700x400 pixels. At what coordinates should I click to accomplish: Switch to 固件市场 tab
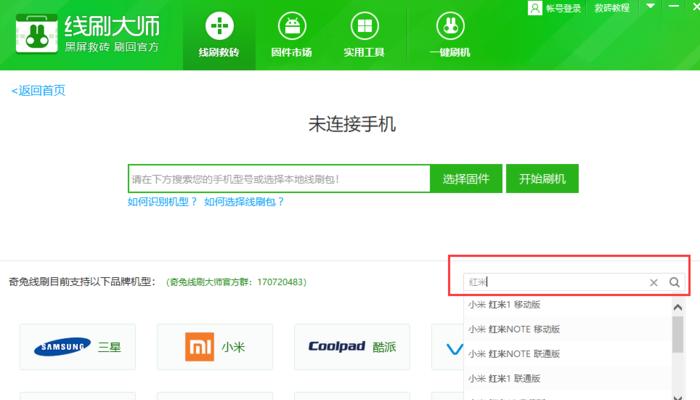292,35
